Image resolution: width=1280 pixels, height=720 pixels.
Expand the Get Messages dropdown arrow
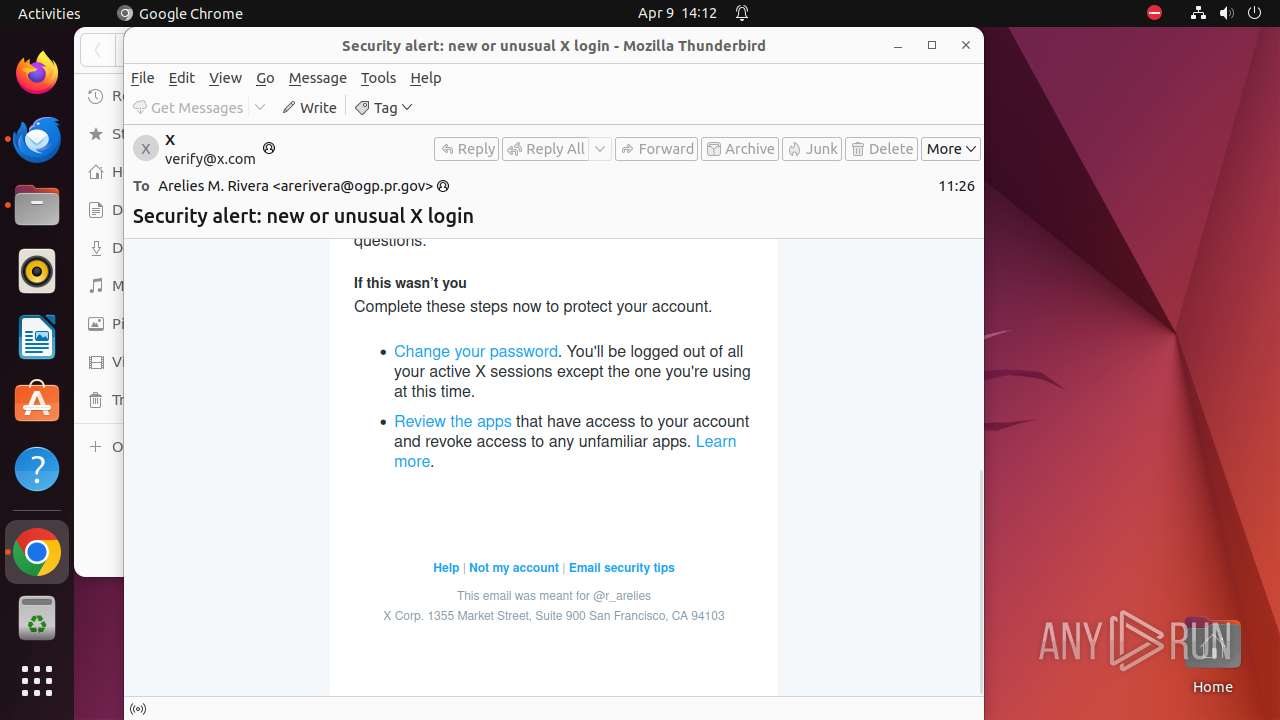click(x=260, y=107)
